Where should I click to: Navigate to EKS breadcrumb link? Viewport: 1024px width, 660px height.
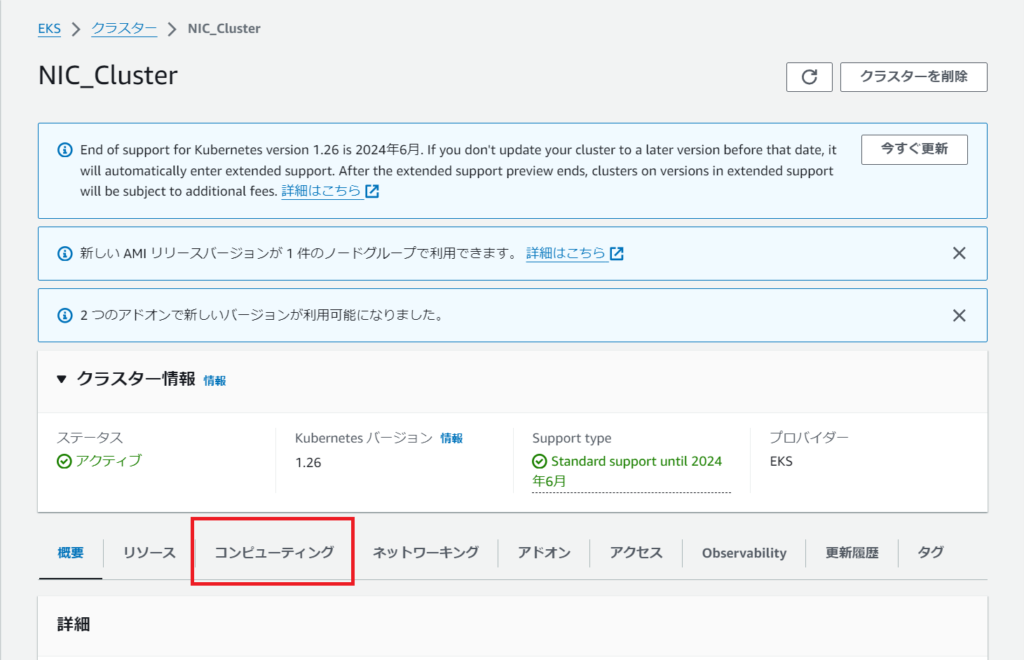tap(49, 29)
